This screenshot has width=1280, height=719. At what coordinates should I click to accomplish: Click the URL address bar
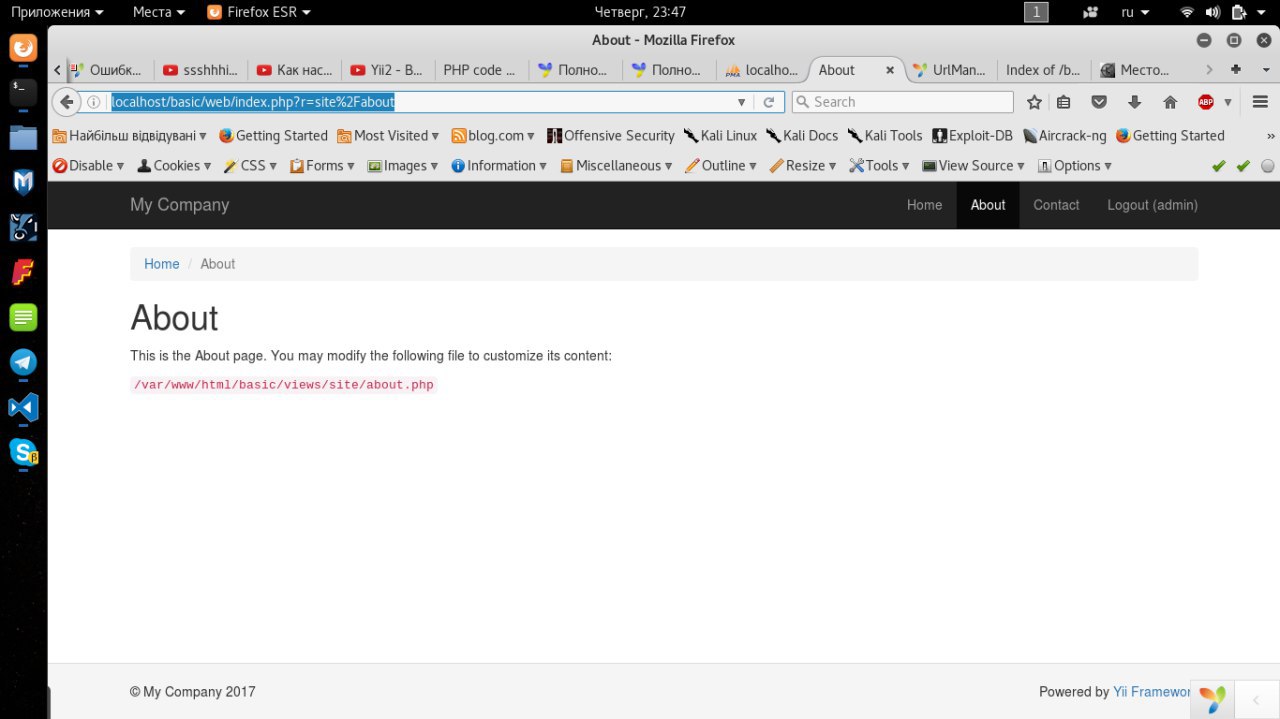(420, 102)
